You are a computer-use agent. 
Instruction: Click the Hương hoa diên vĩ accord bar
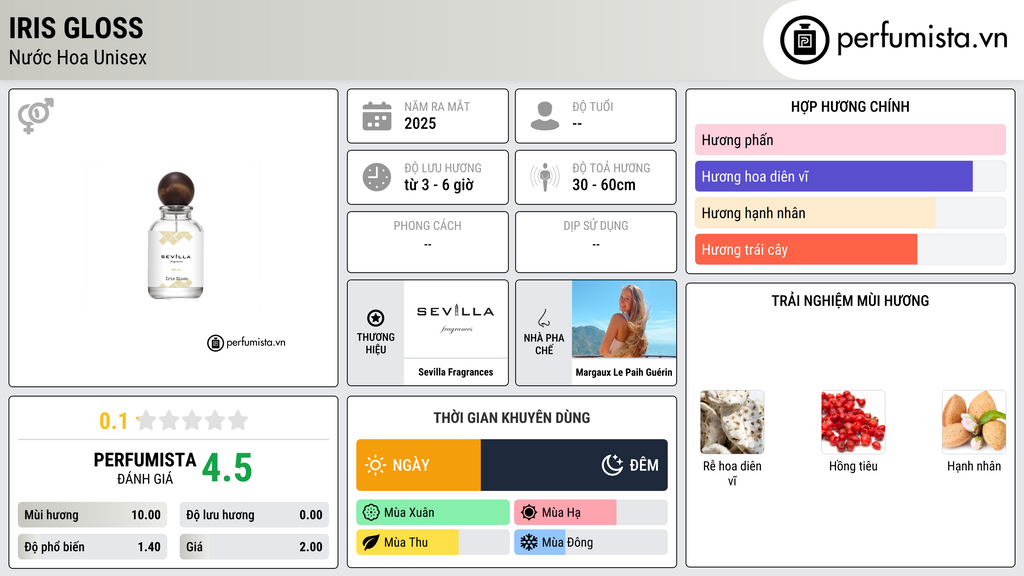850,176
